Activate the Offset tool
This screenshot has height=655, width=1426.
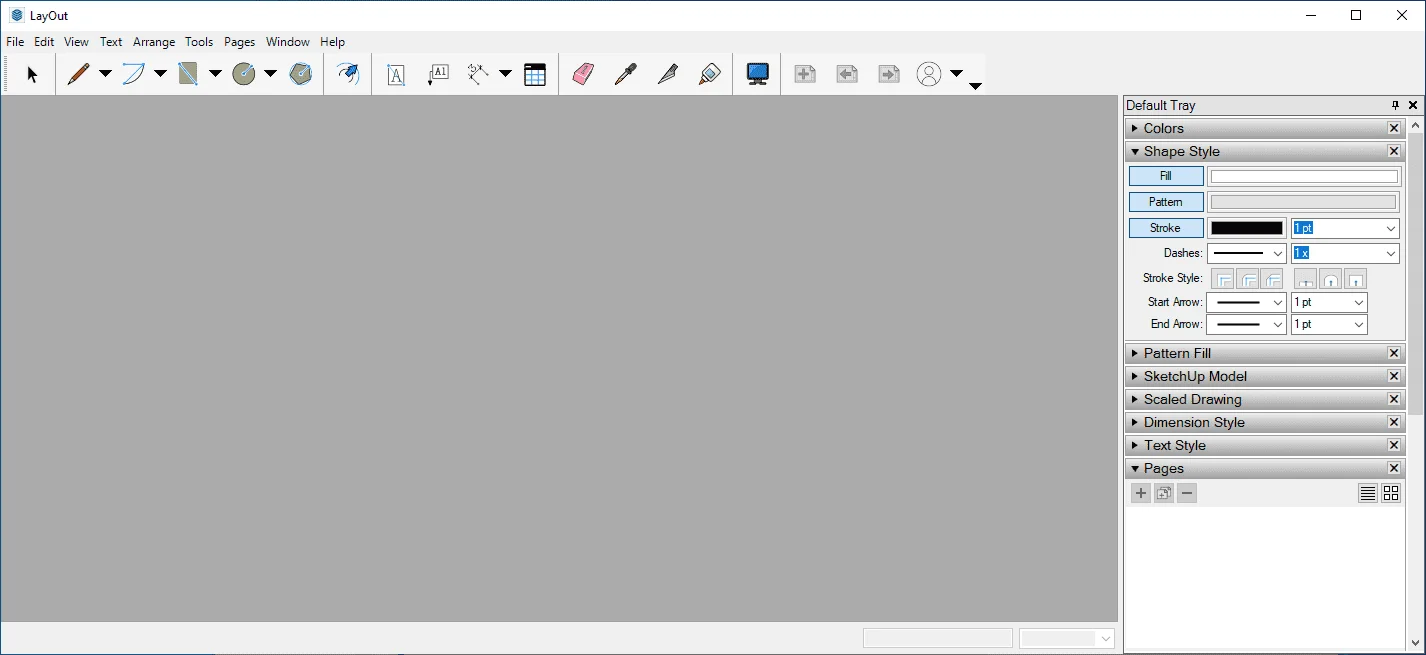point(347,74)
